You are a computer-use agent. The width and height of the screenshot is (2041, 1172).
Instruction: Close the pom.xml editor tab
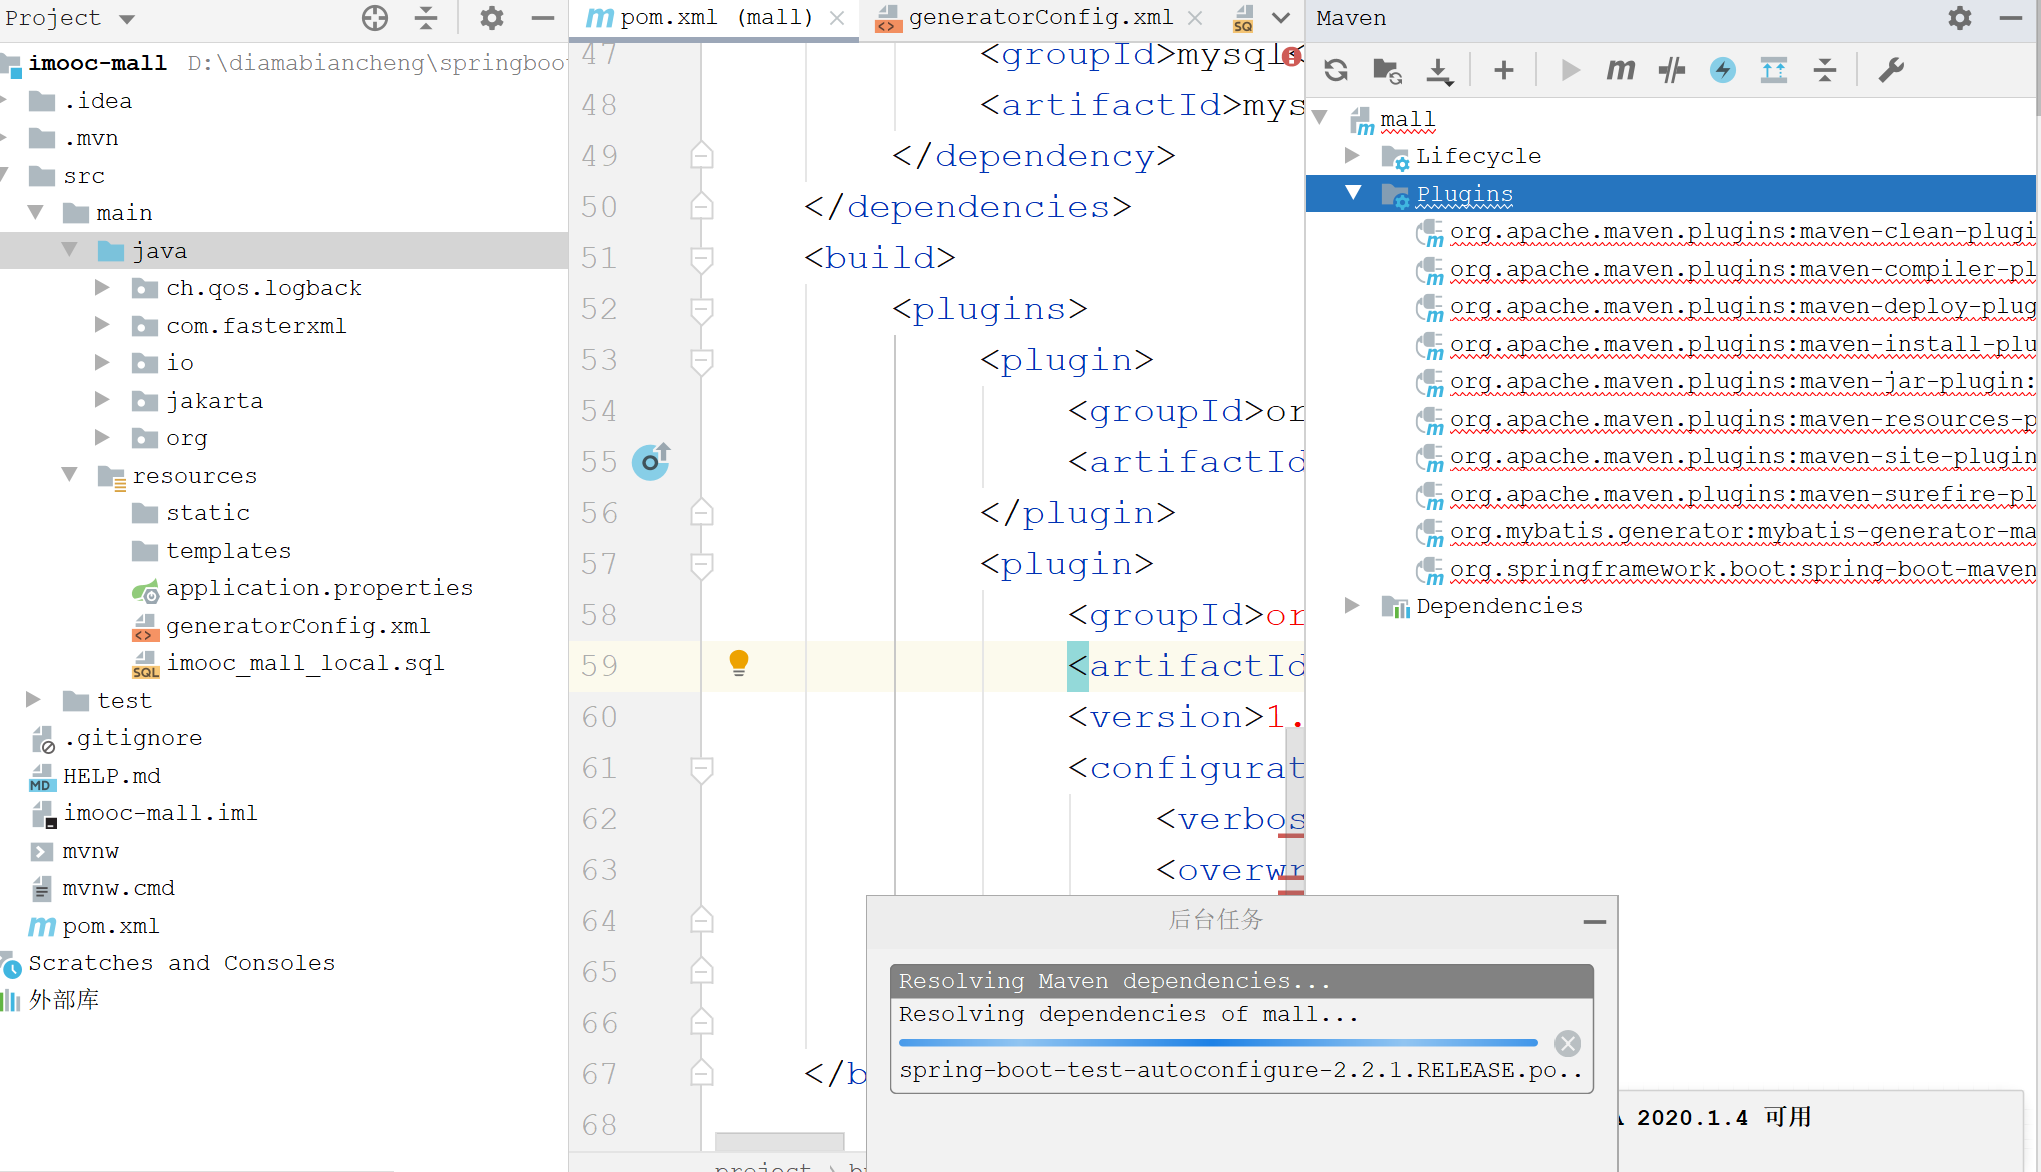point(837,18)
